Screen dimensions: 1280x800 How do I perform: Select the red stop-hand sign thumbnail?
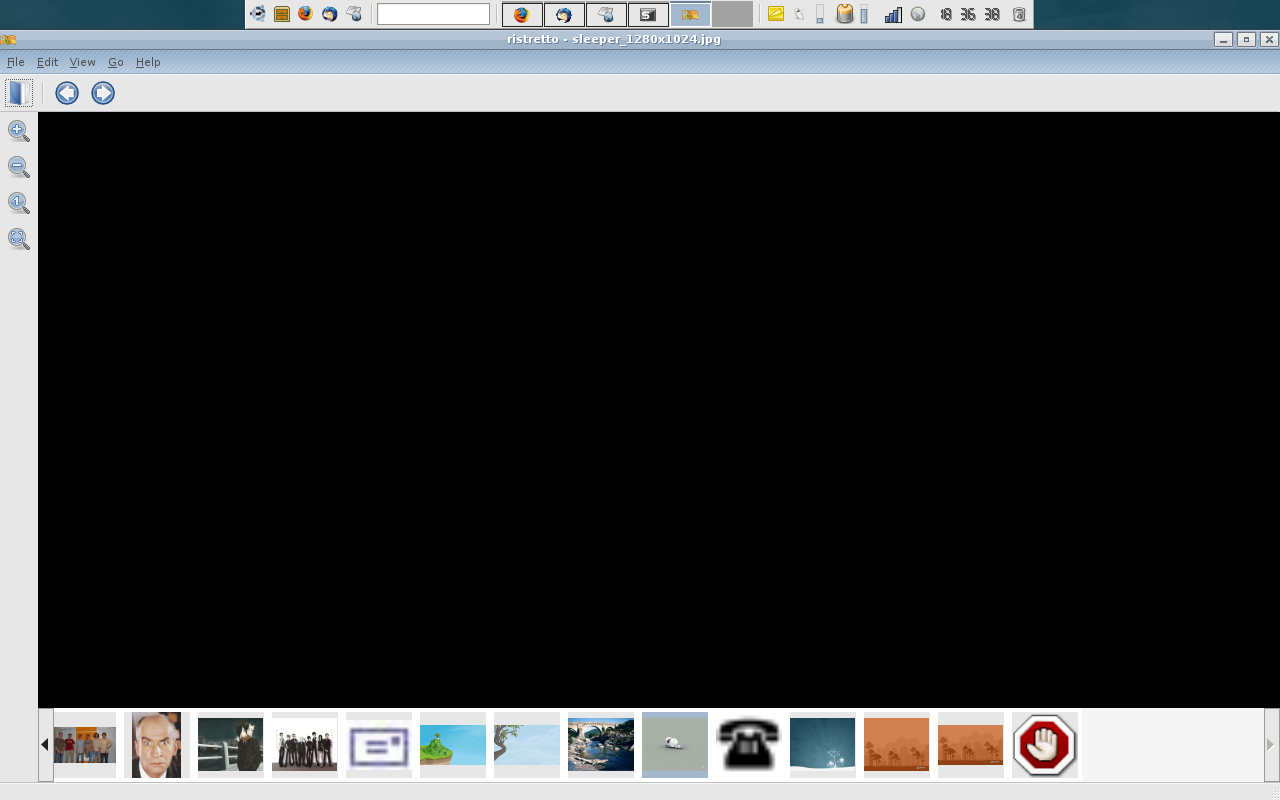click(1044, 745)
